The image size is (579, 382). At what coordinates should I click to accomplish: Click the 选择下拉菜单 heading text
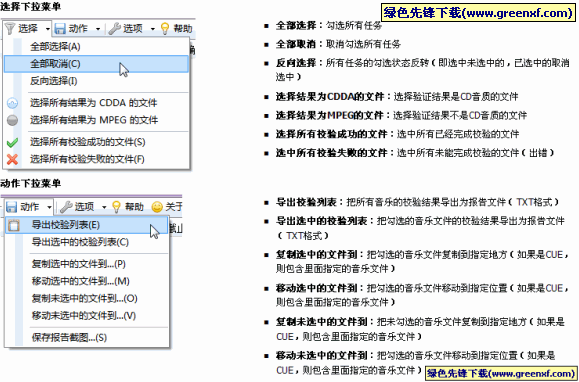tap(31, 7)
